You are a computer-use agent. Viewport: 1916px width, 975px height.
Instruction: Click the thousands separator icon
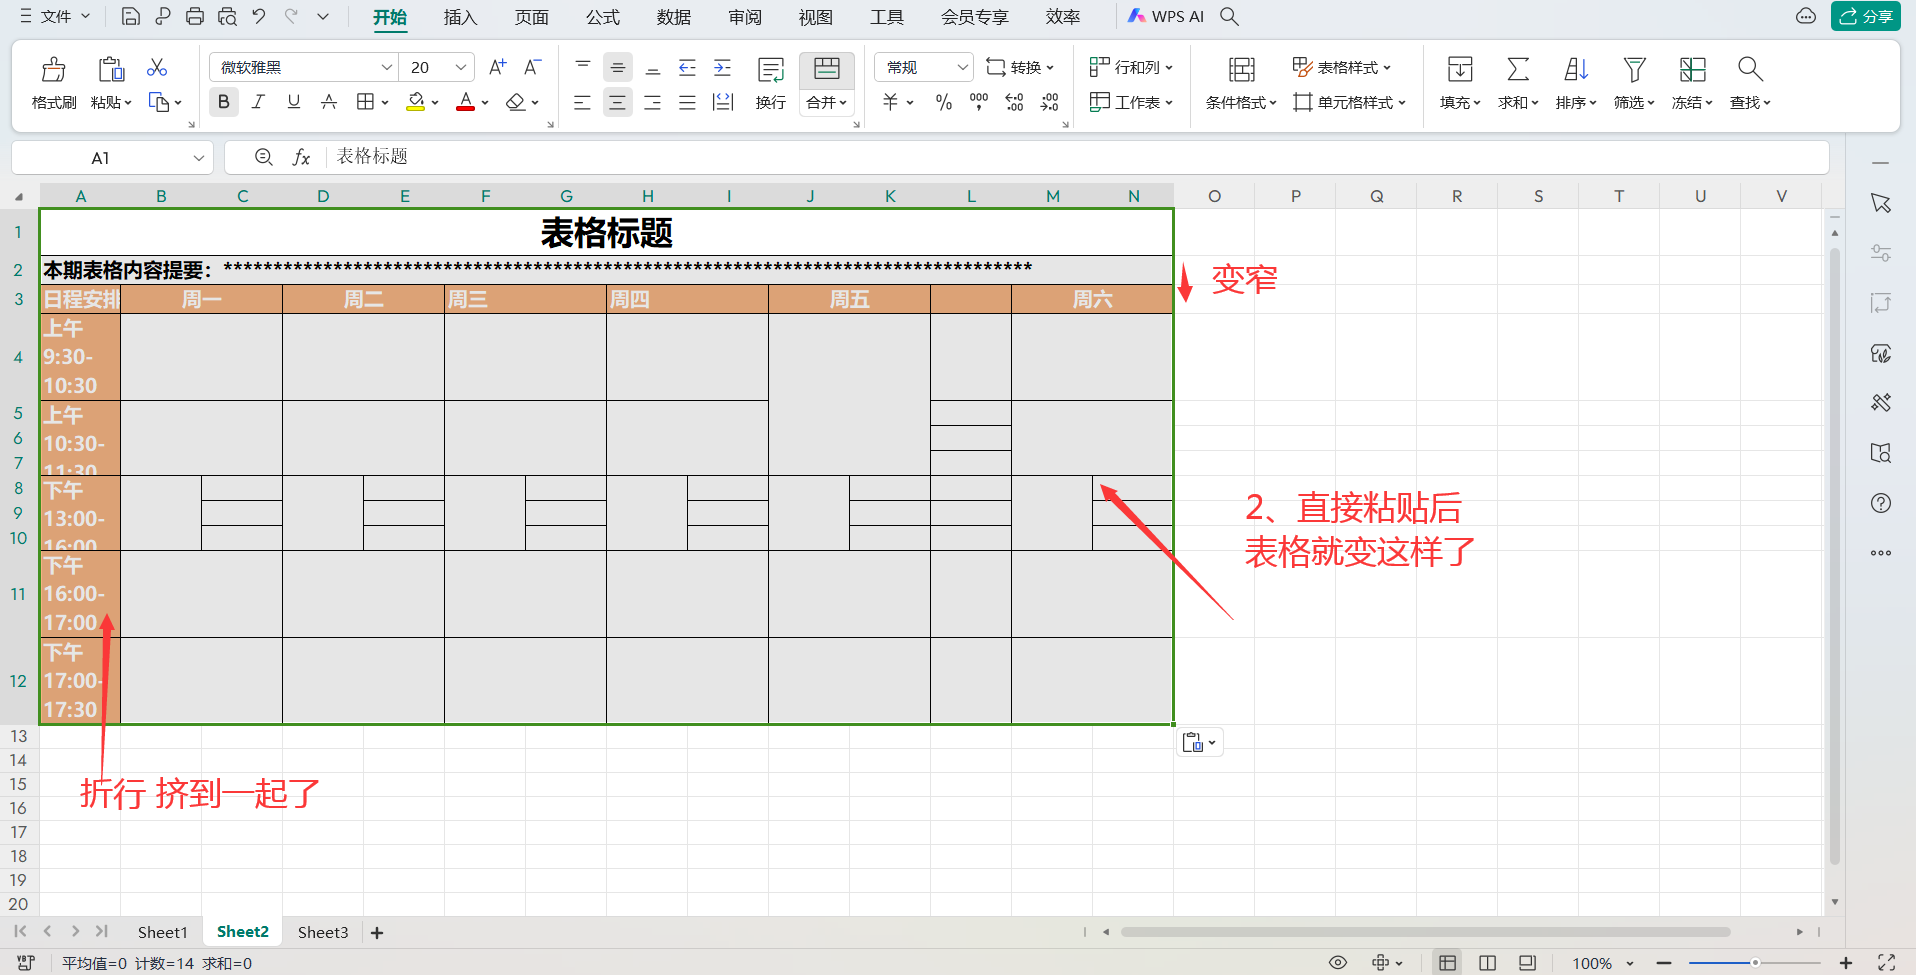click(x=979, y=102)
